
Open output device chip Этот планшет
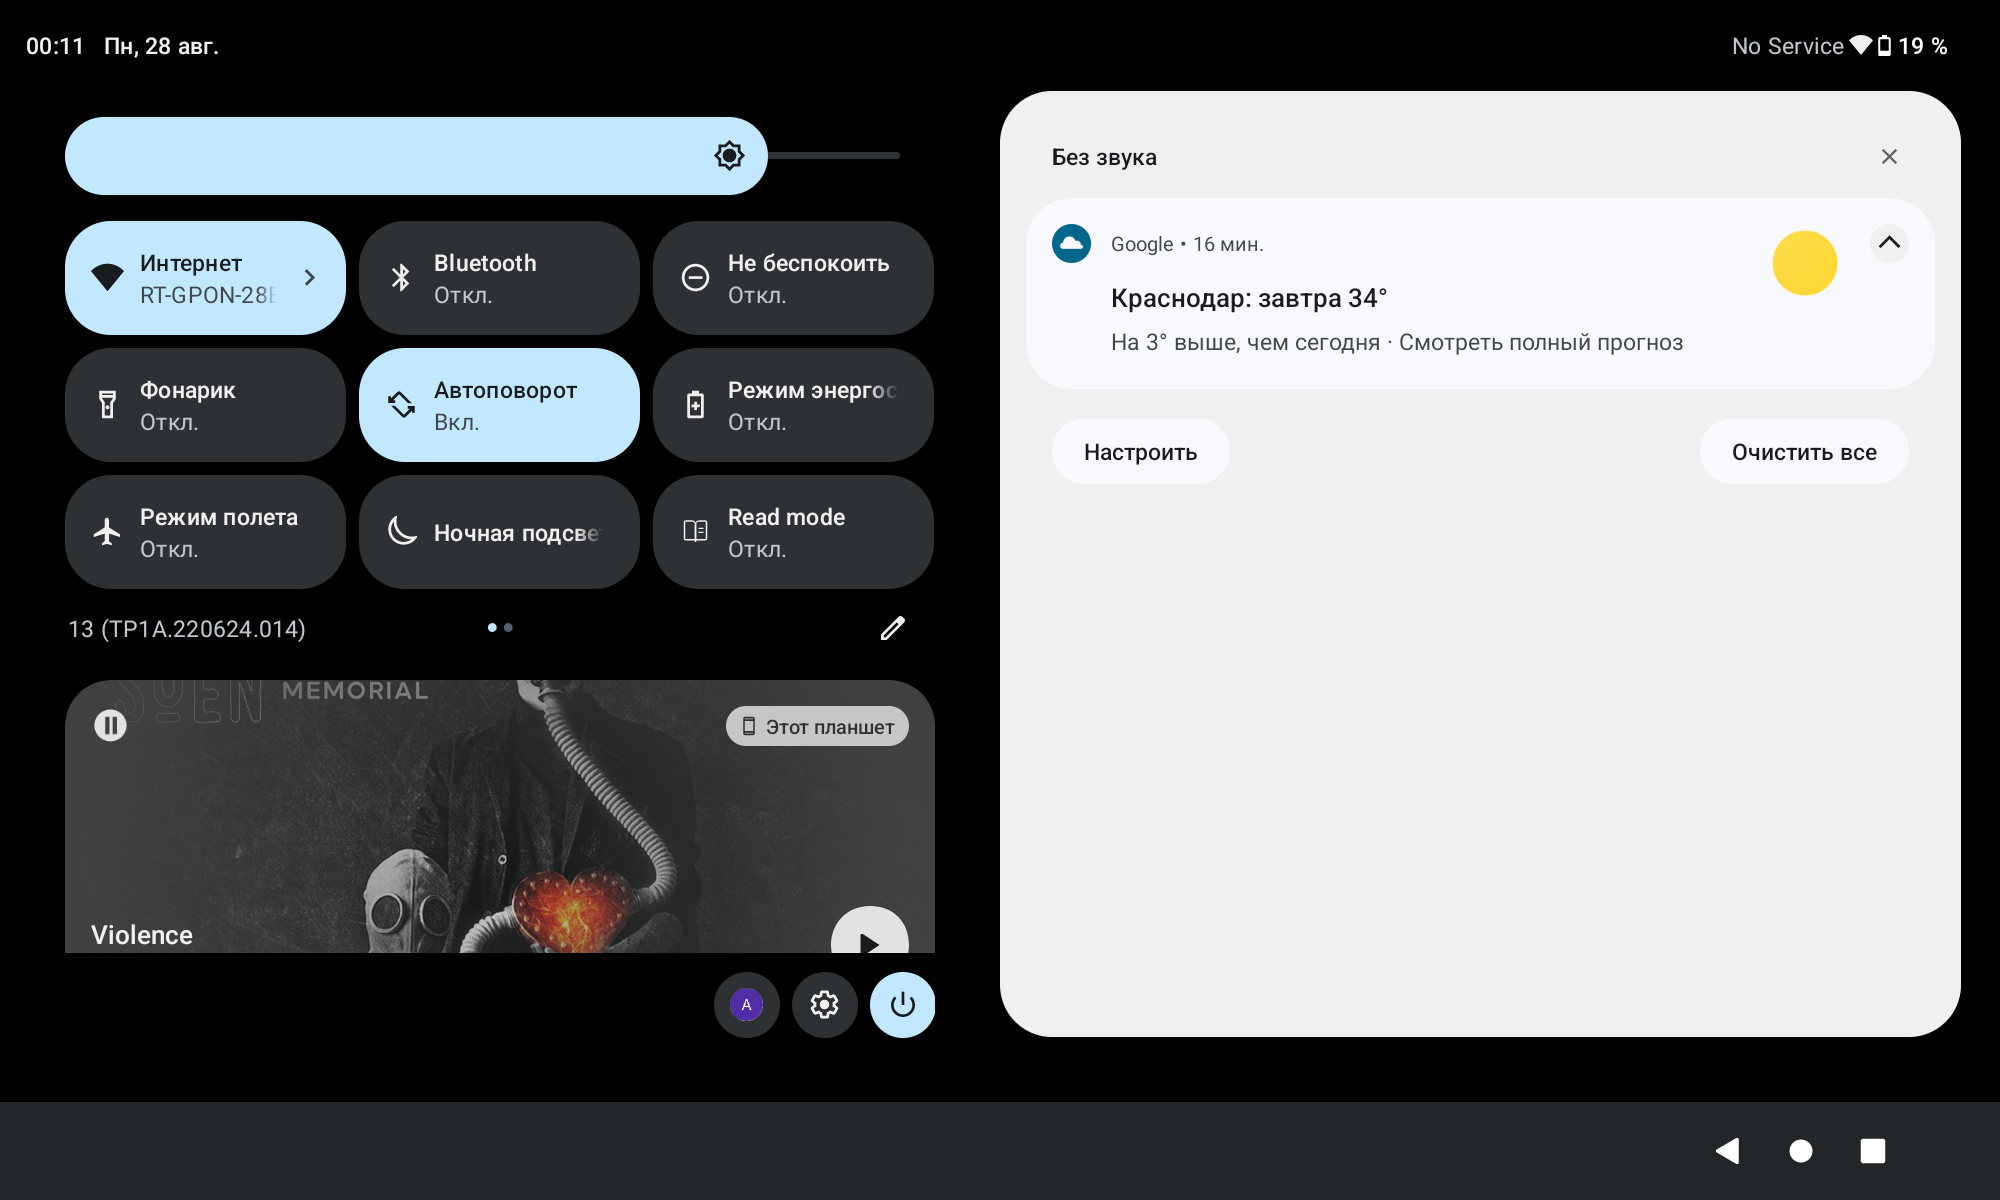pos(817,727)
